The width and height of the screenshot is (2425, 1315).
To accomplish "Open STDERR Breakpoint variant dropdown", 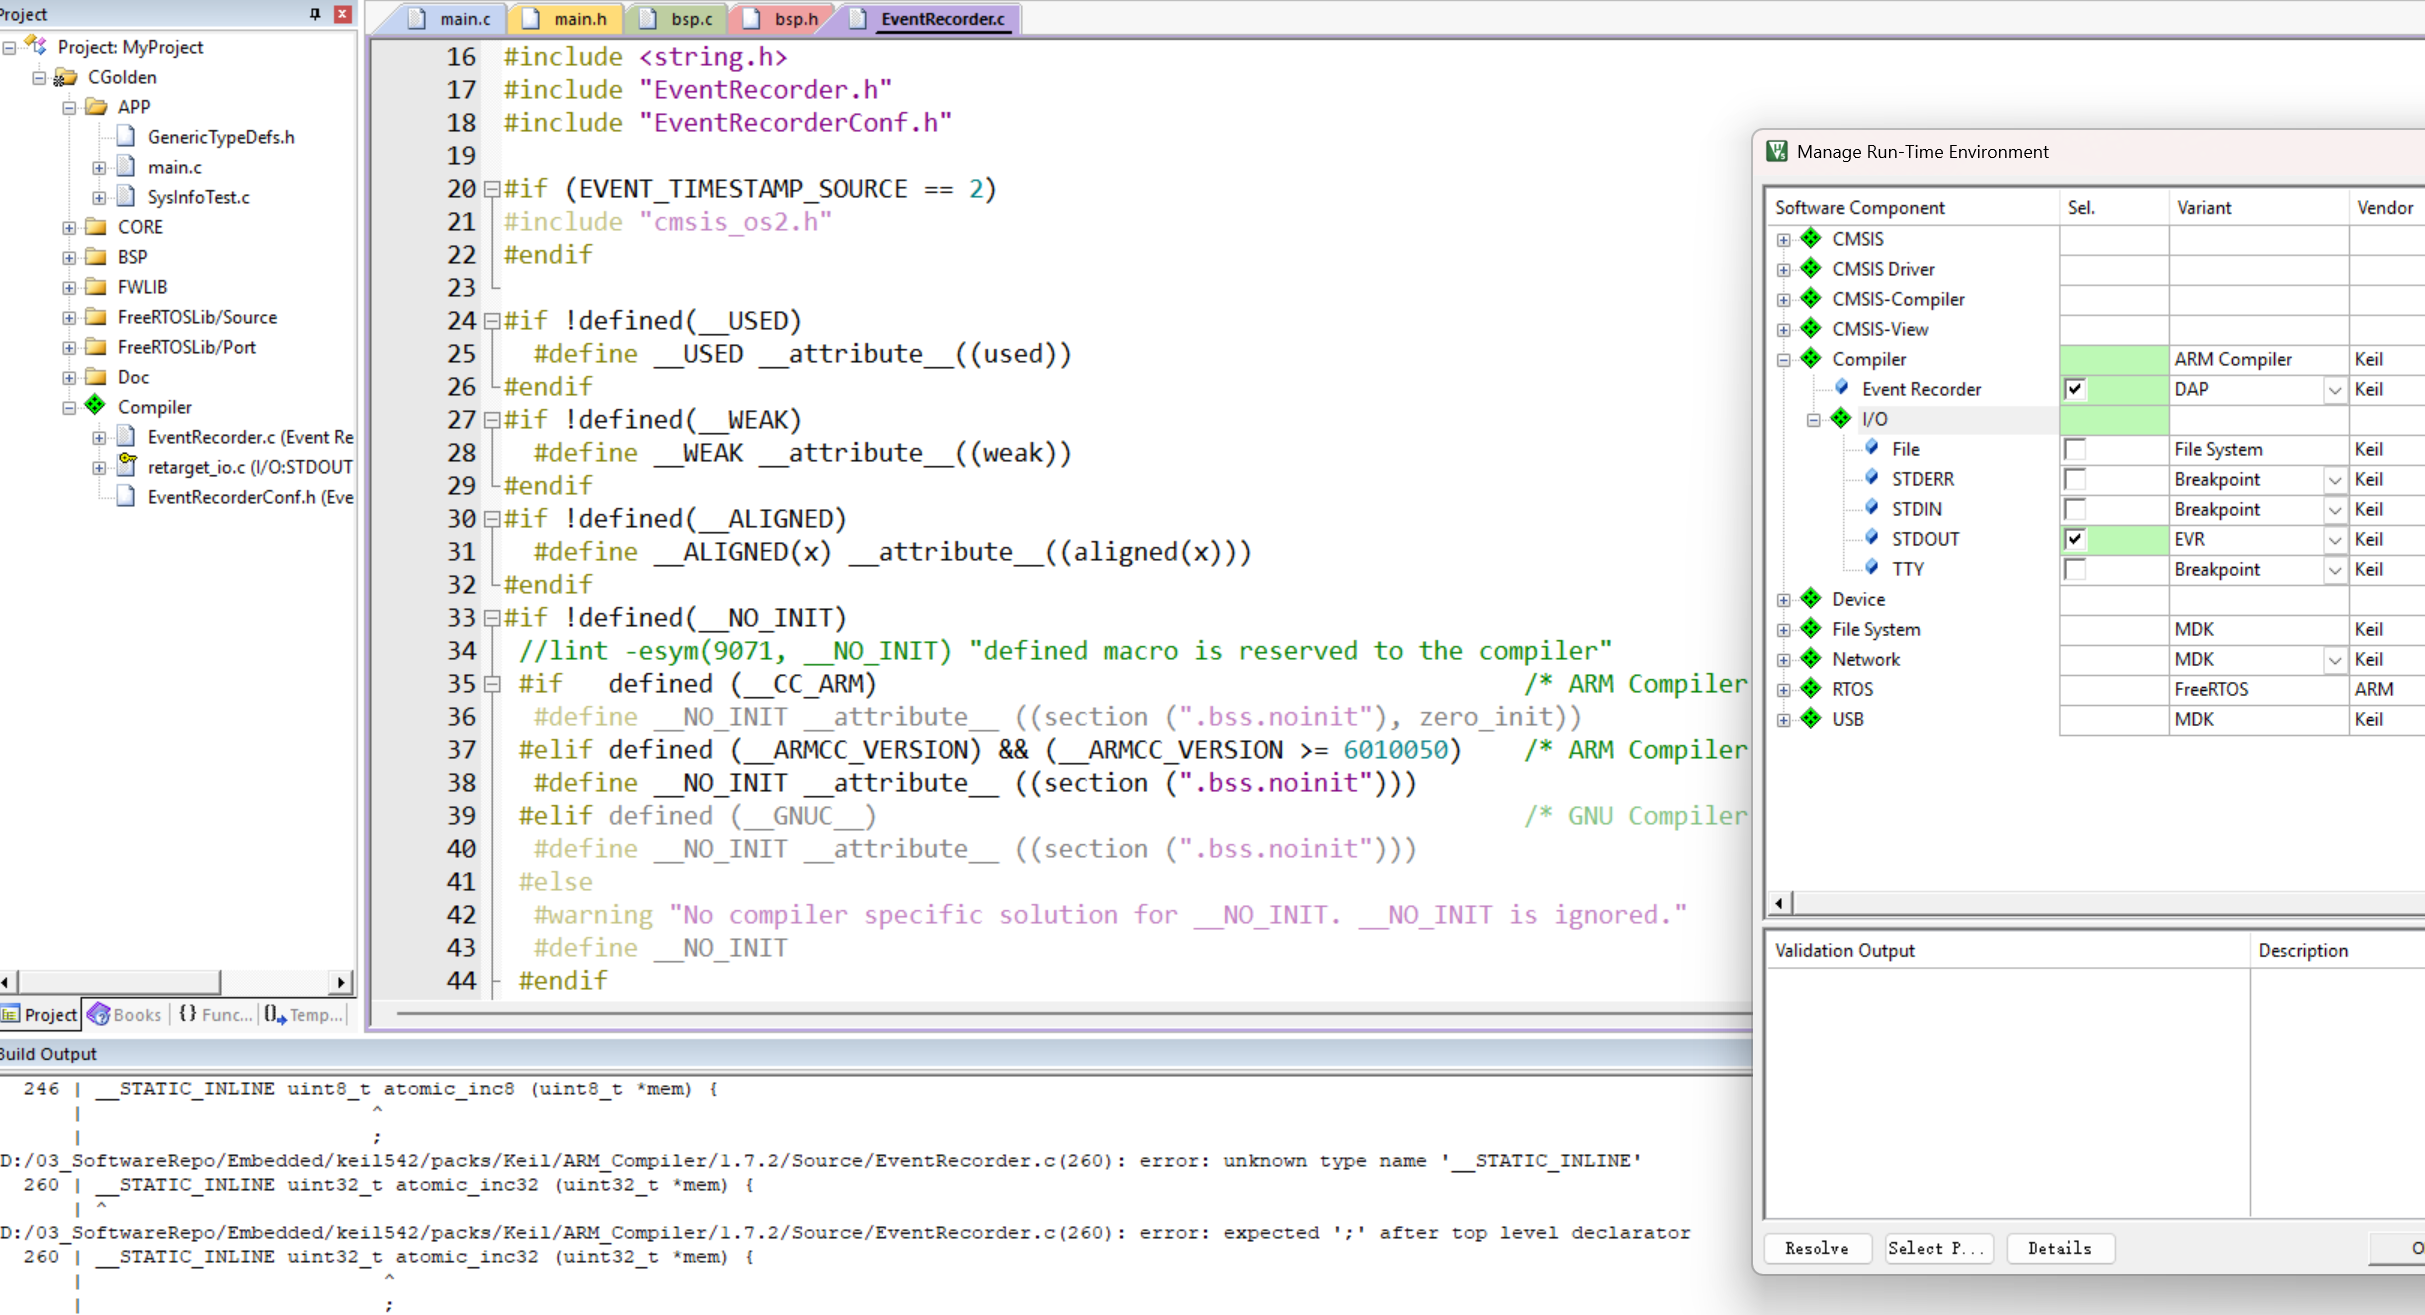I will [x=2334, y=480].
